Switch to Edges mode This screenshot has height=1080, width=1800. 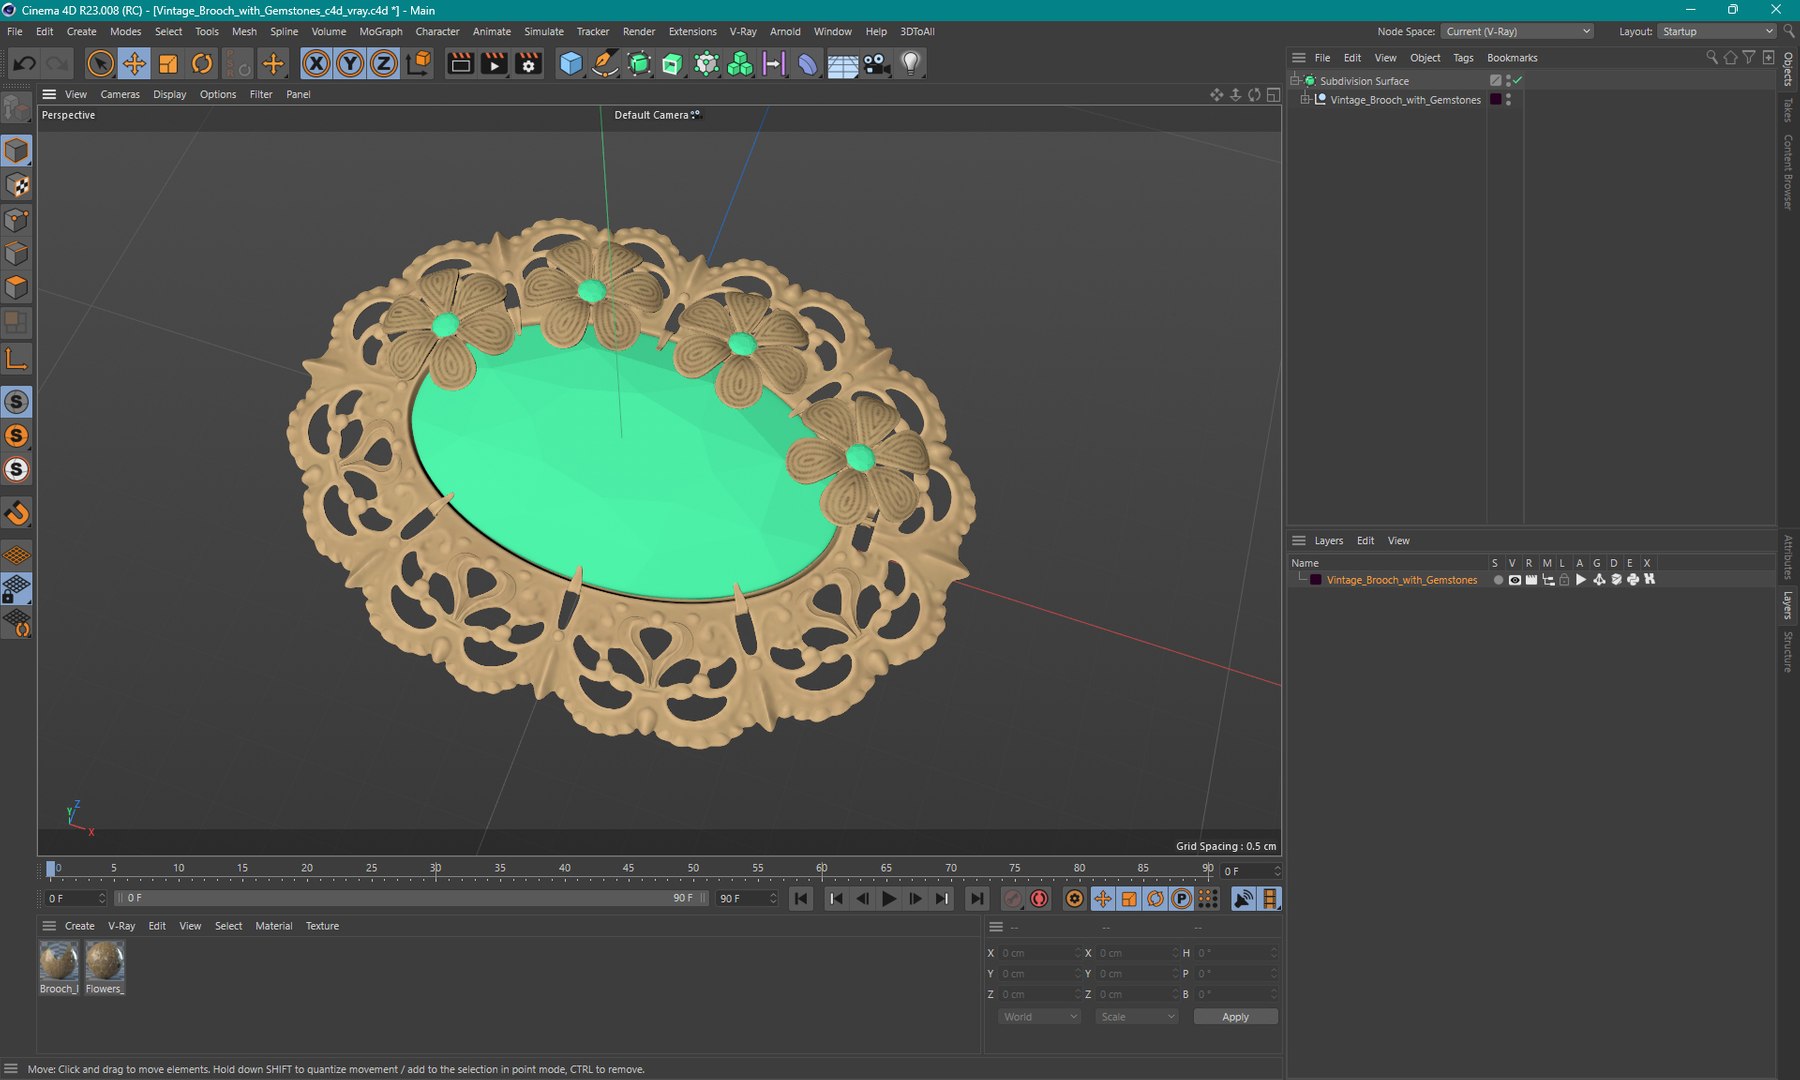pyautogui.click(x=17, y=253)
